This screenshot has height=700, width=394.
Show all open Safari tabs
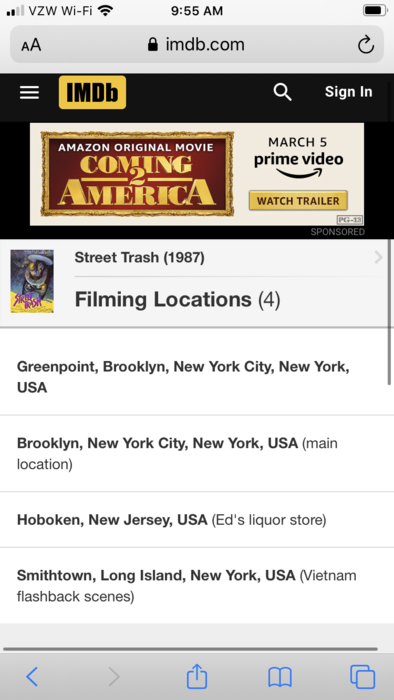(362, 677)
